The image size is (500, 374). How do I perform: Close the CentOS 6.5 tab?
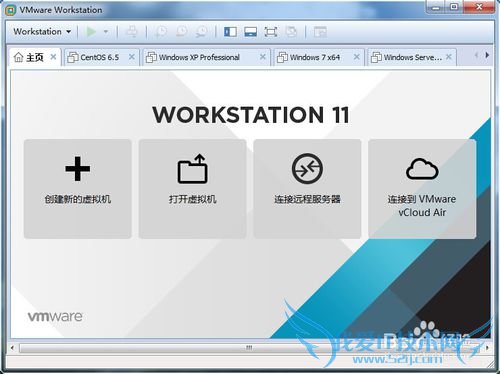coord(132,57)
